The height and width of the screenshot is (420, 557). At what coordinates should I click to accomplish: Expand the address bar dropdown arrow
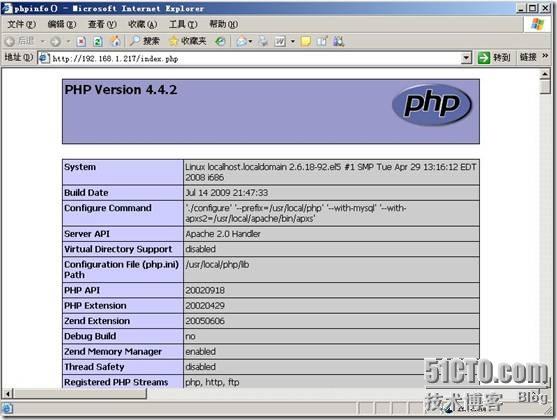tap(466, 58)
